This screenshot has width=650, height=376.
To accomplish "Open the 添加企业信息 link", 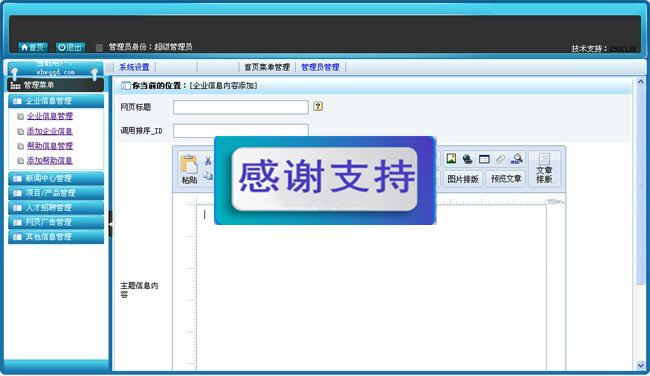I will (50, 131).
